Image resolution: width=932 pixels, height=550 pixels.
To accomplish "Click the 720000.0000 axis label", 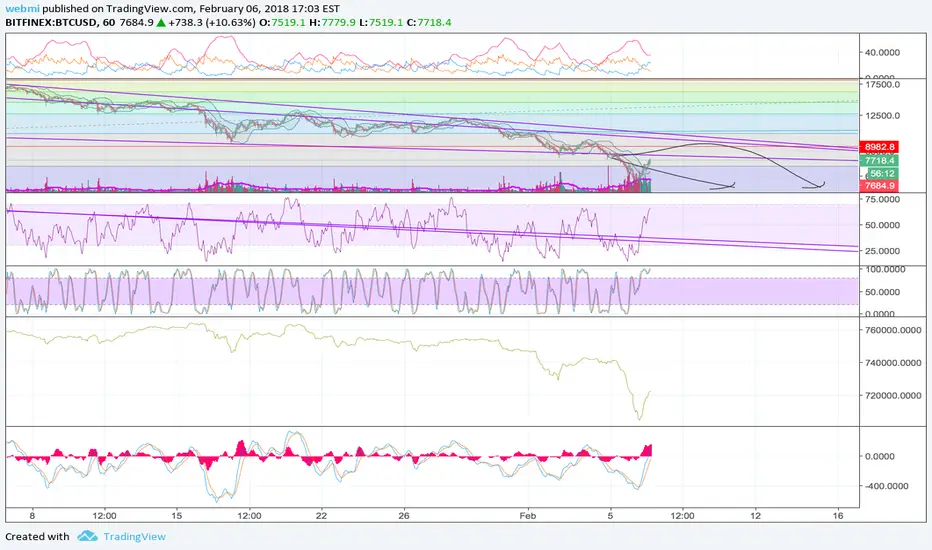I will 893,395.
